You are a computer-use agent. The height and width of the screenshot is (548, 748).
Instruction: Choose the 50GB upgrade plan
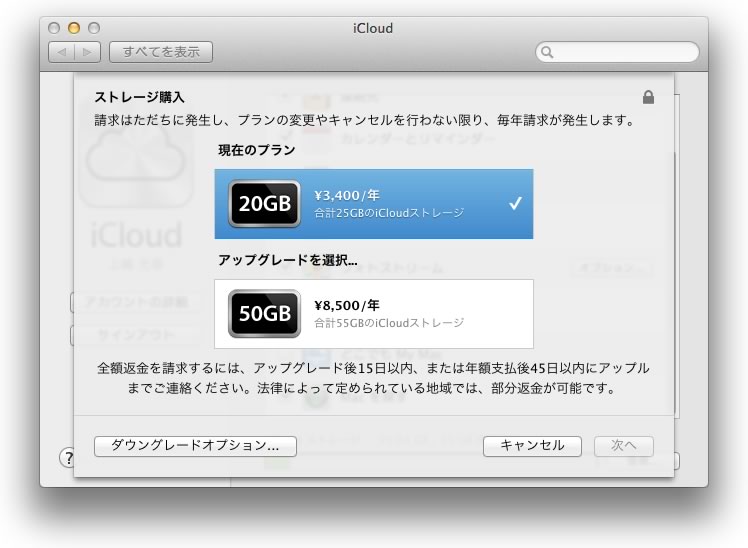coord(374,314)
